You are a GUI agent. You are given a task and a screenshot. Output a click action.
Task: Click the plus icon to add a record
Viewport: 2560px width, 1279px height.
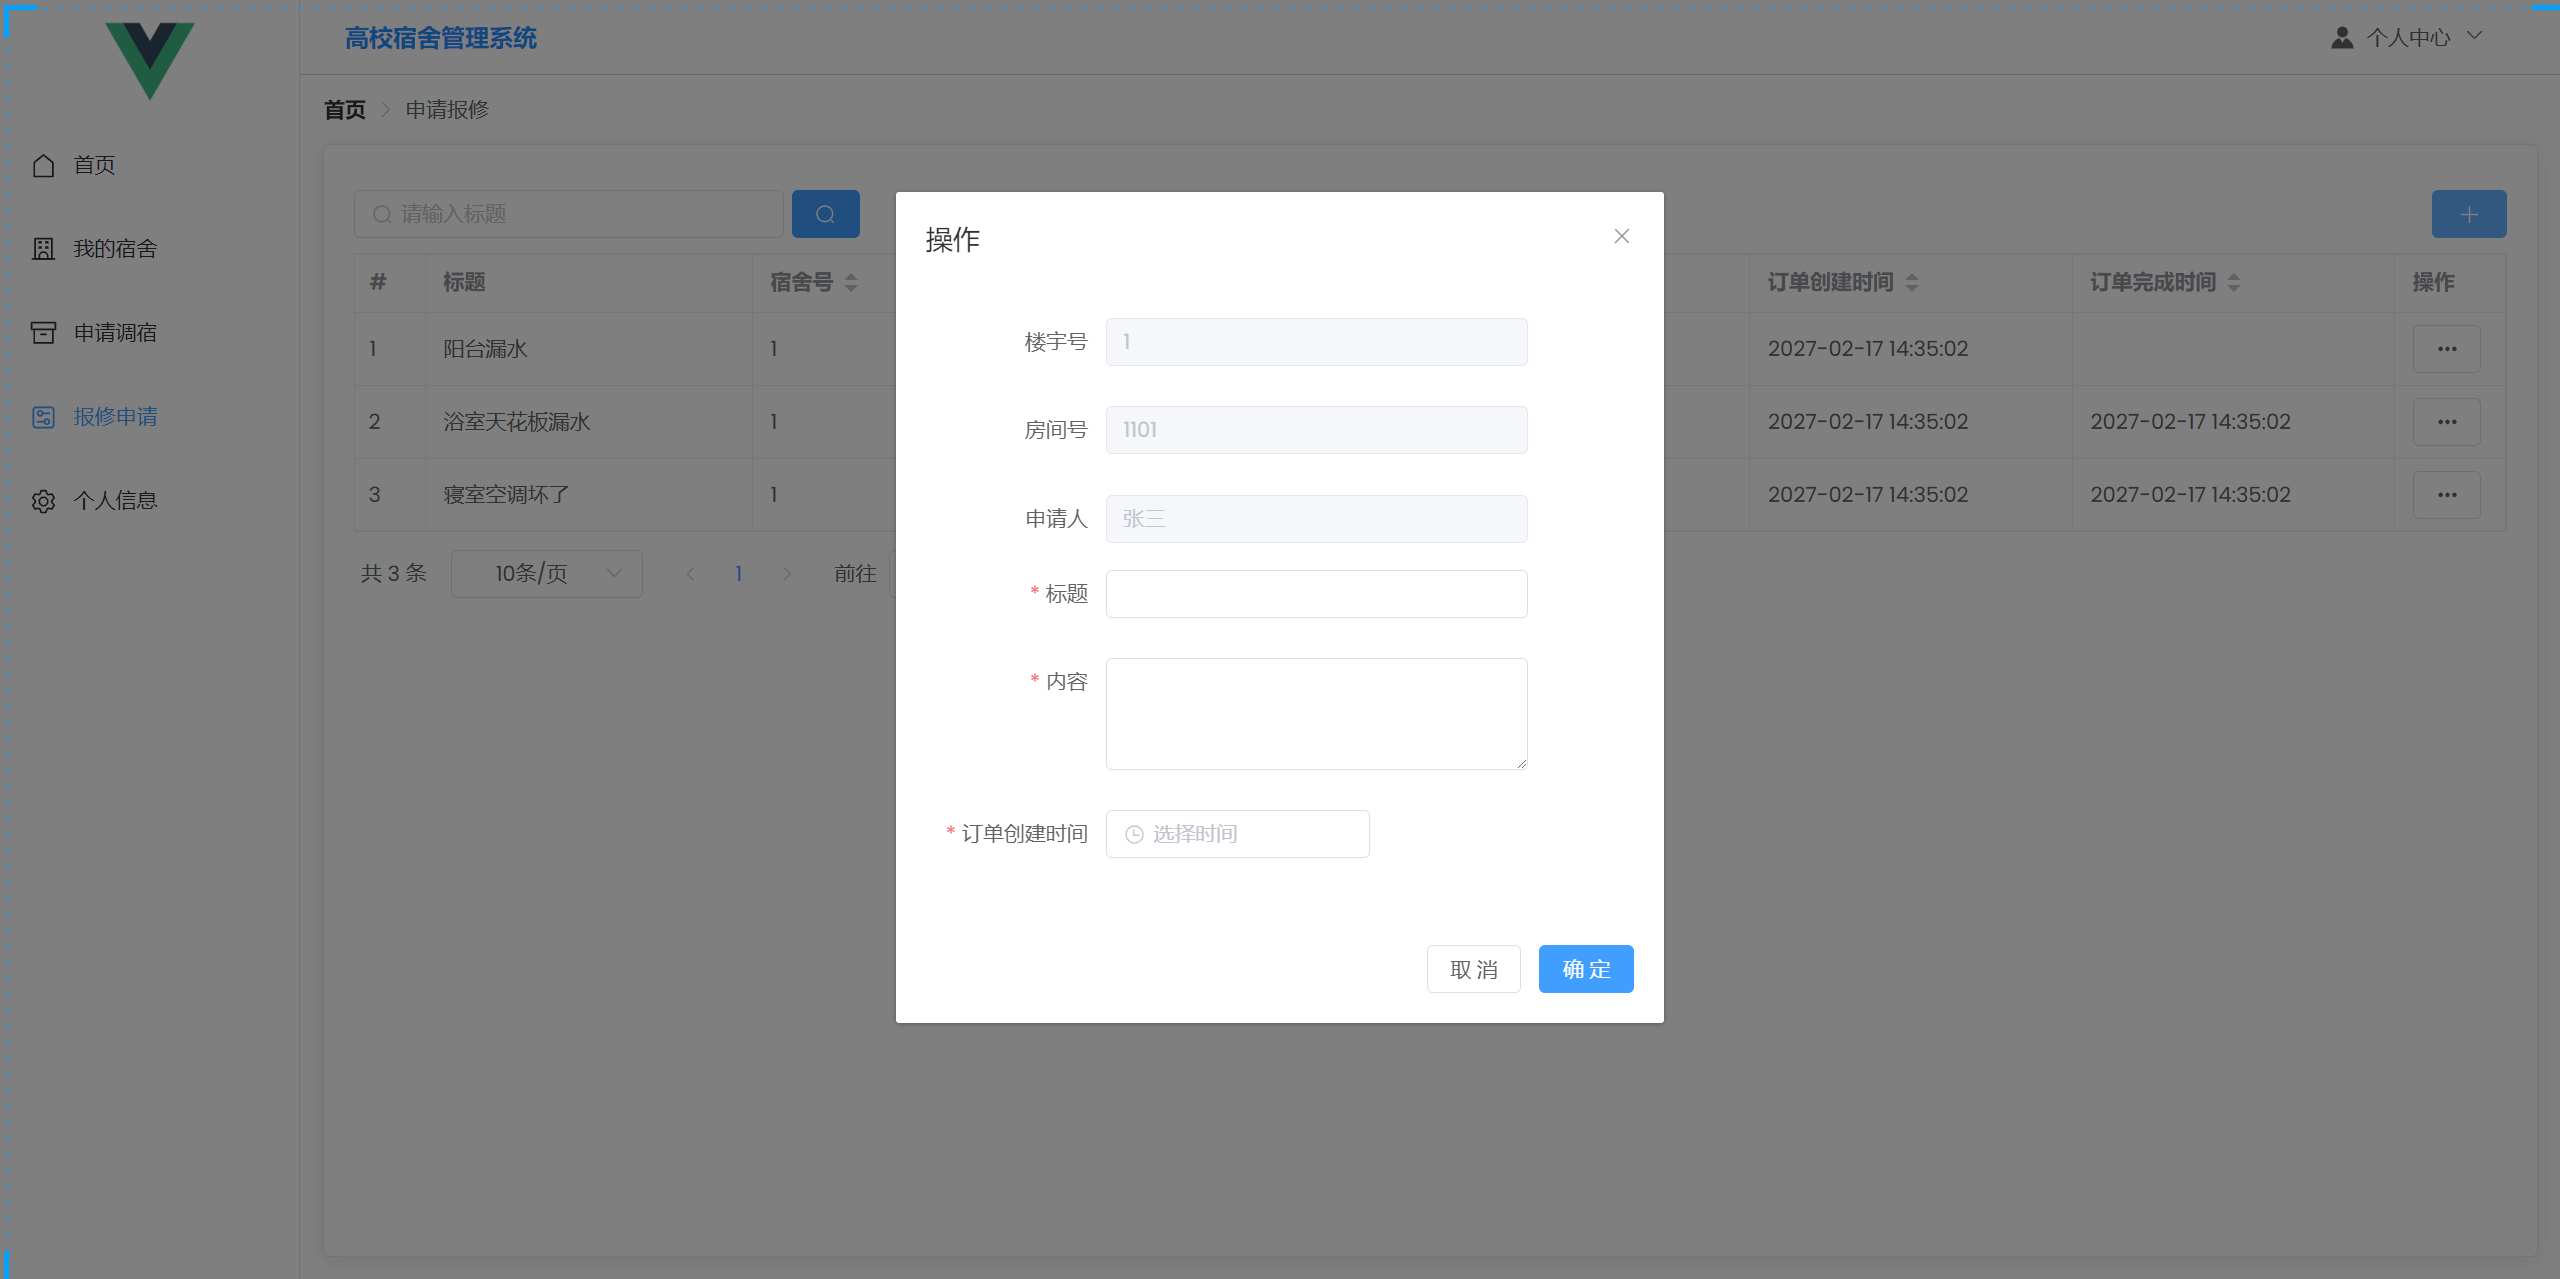tap(2468, 213)
